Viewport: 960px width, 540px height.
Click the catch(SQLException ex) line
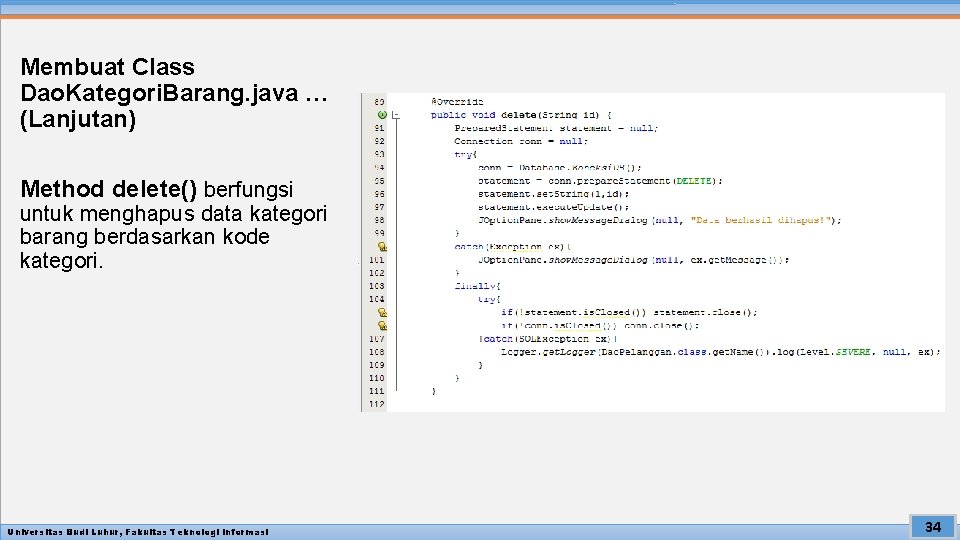548,339
